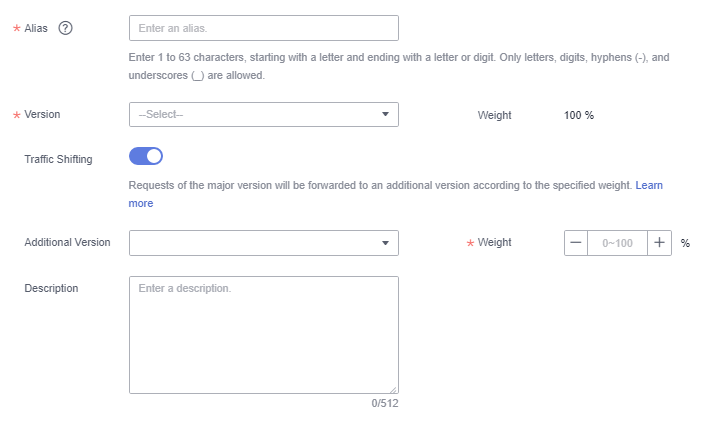The width and height of the screenshot is (719, 427).
Task: Turn off the Traffic Shifting switch
Action: [146, 156]
